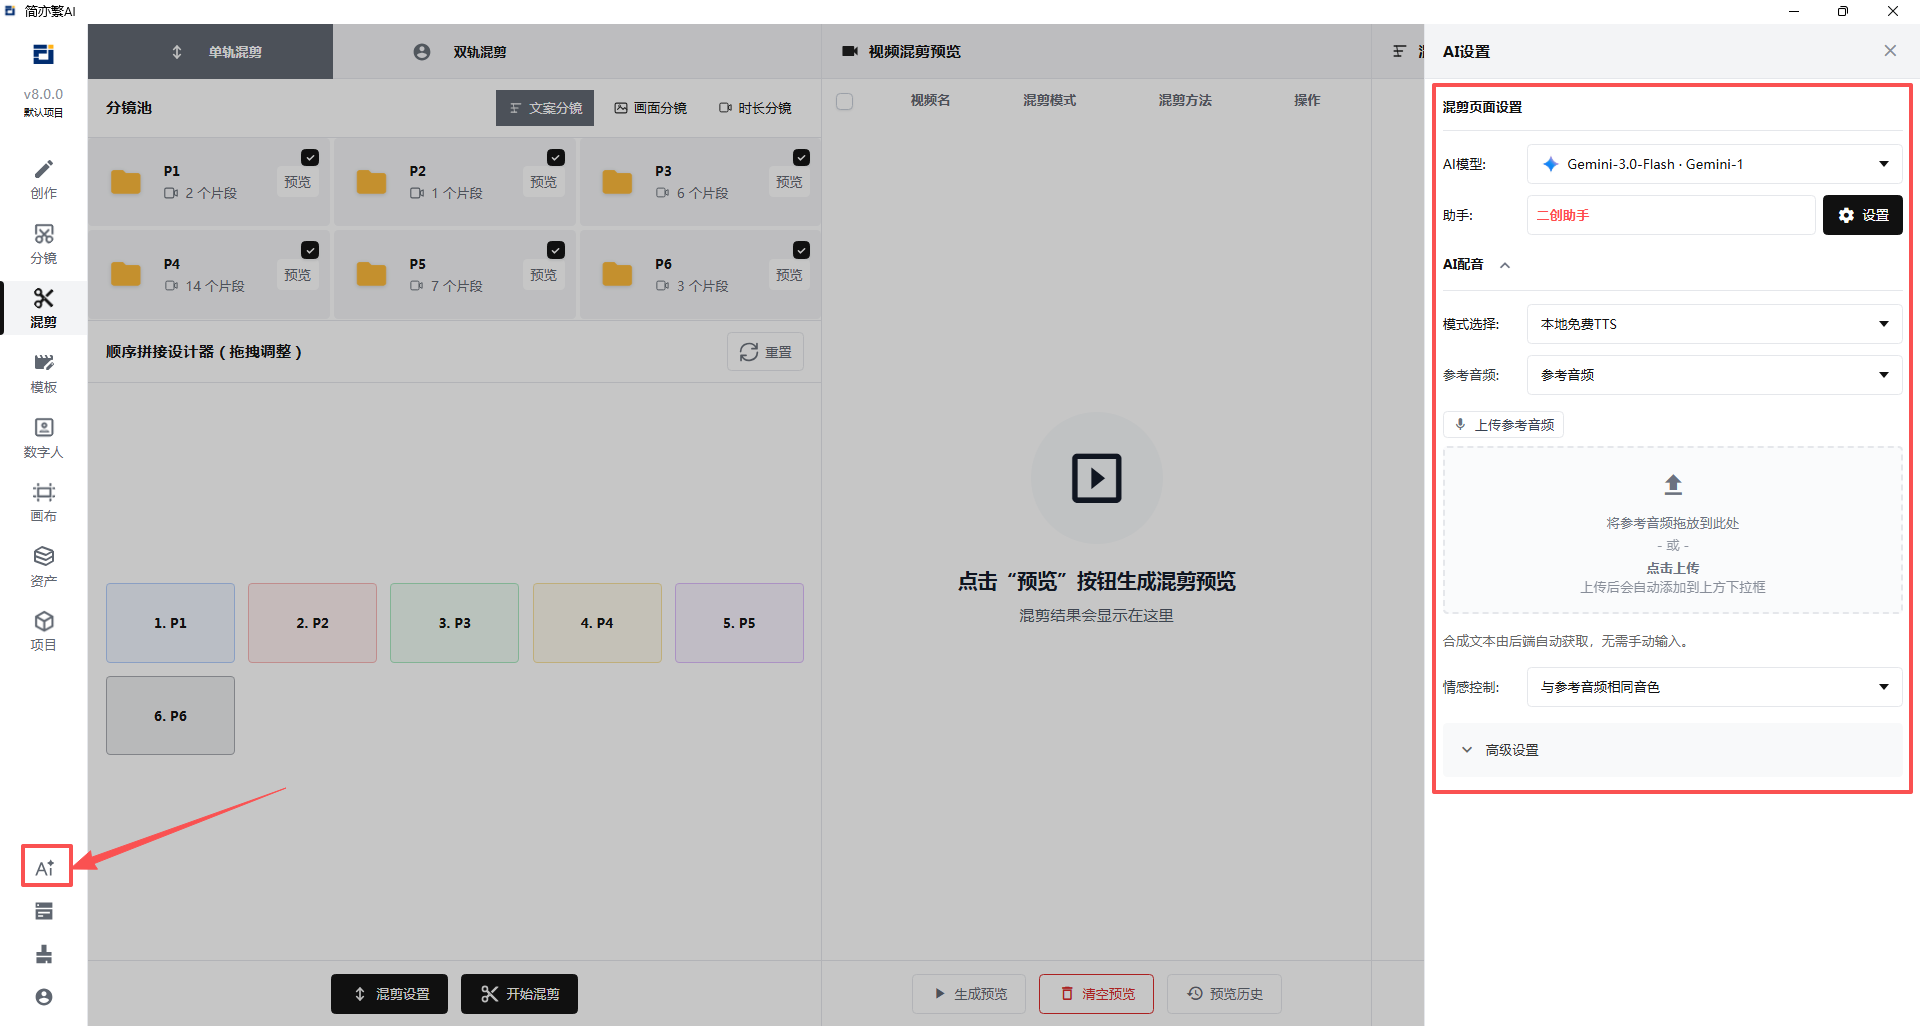Image resolution: width=1920 pixels, height=1026 pixels.
Task: Click the 预览 button for P4
Action: (297, 275)
